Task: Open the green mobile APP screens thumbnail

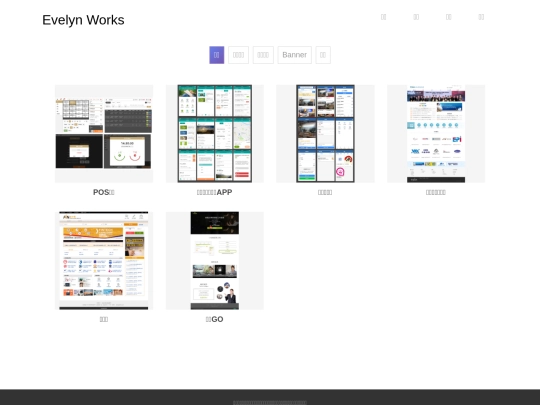Action: (215, 134)
